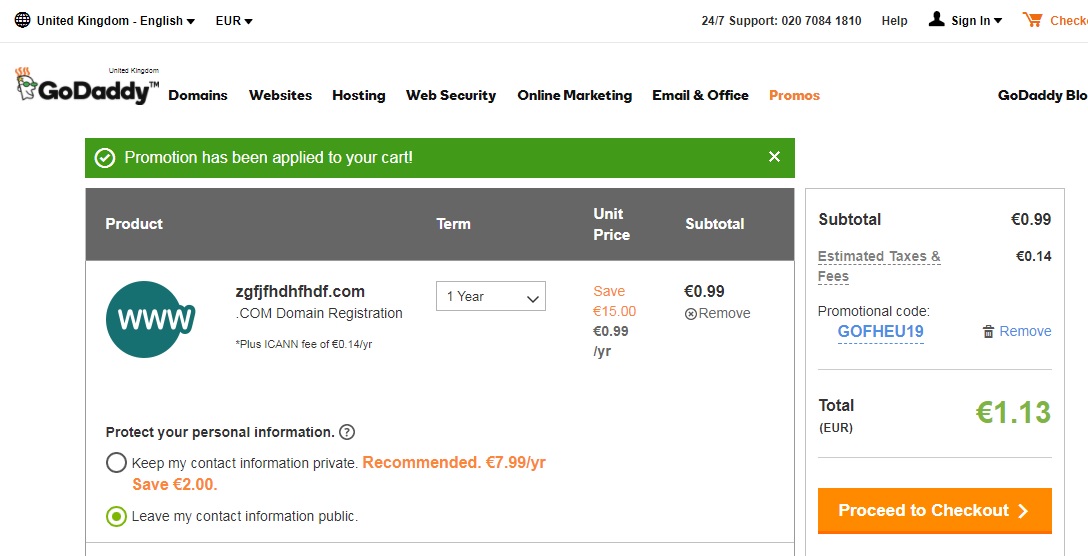
Task: Dismiss the promotion applied banner
Action: pyautogui.click(x=774, y=157)
